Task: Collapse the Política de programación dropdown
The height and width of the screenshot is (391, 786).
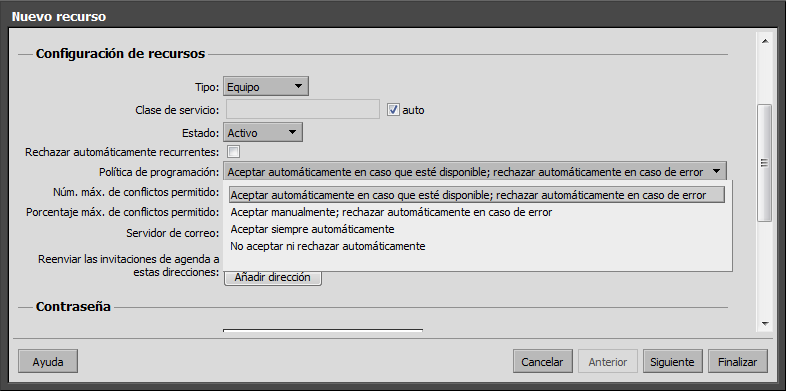Action: click(x=475, y=172)
